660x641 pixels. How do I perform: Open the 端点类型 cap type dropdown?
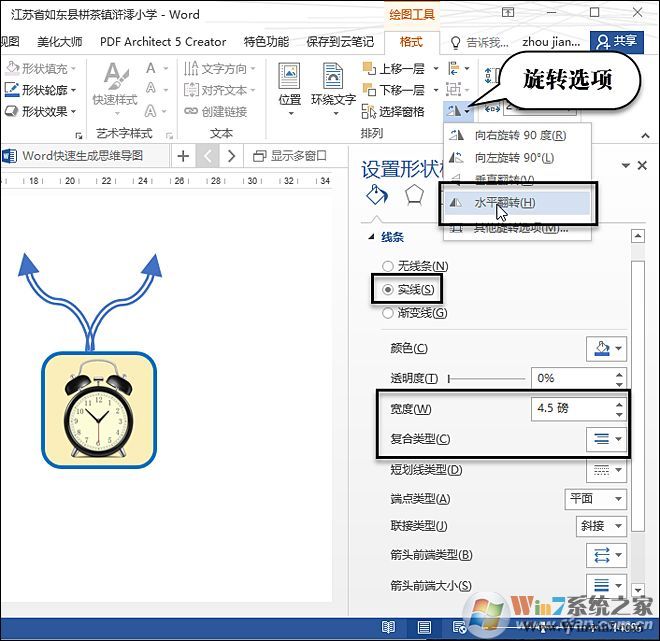coord(595,498)
